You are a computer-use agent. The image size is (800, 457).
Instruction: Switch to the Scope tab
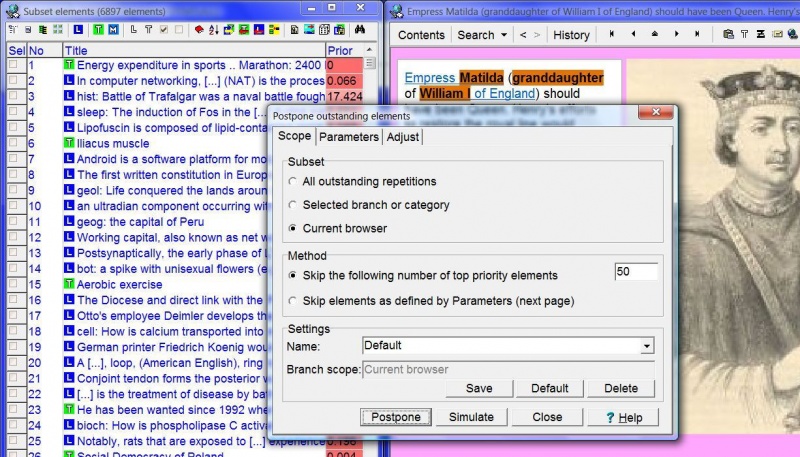pos(294,136)
